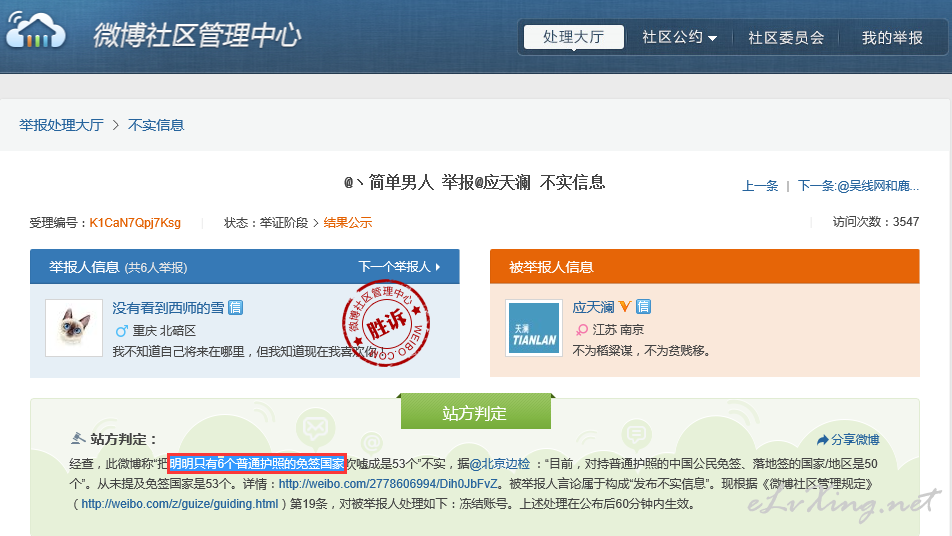Click the 访问次数：3547 counter
Image resolution: width=952 pixels, height=536 pixels.
(x=876, y=222)
